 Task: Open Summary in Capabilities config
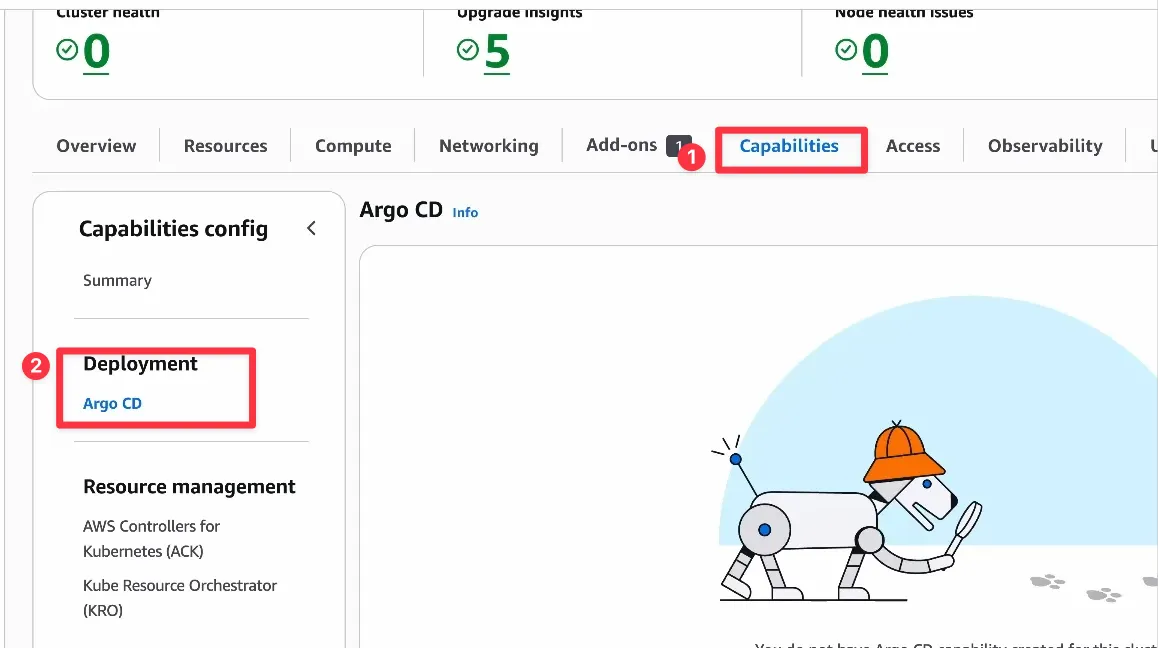(x=117, y=281)
